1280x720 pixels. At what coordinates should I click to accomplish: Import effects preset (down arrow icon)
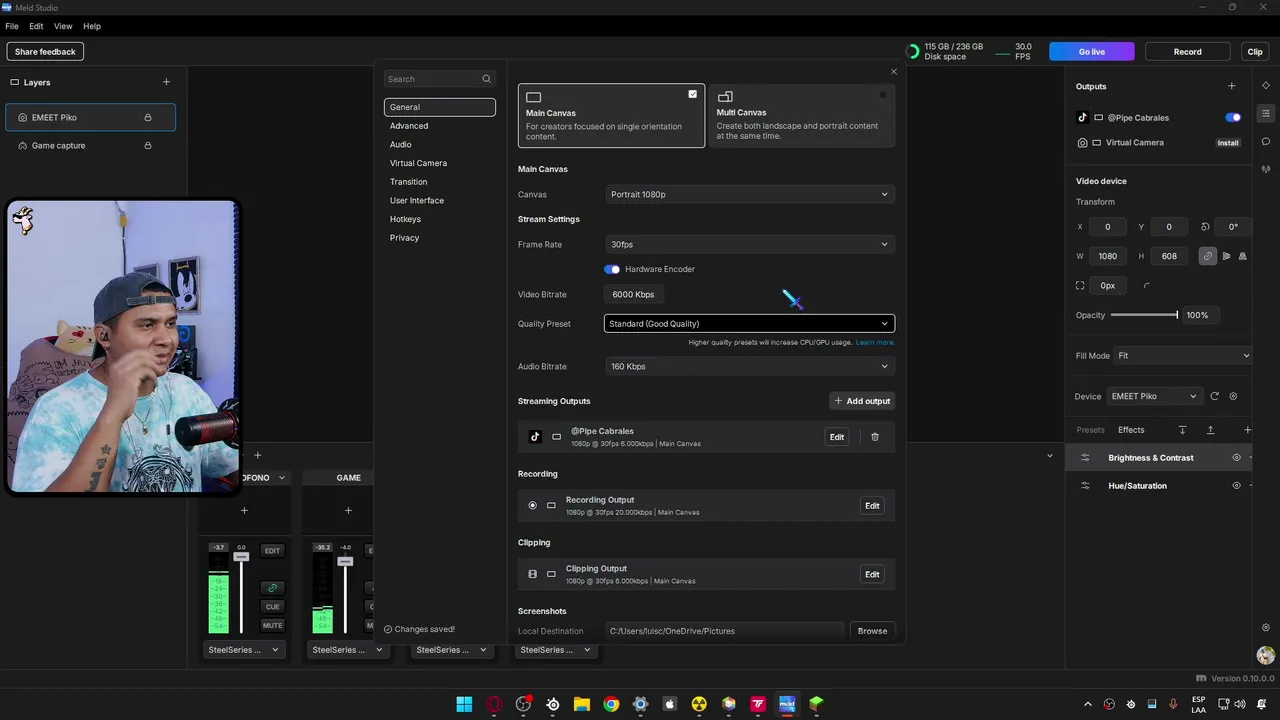coord(1182,430)
